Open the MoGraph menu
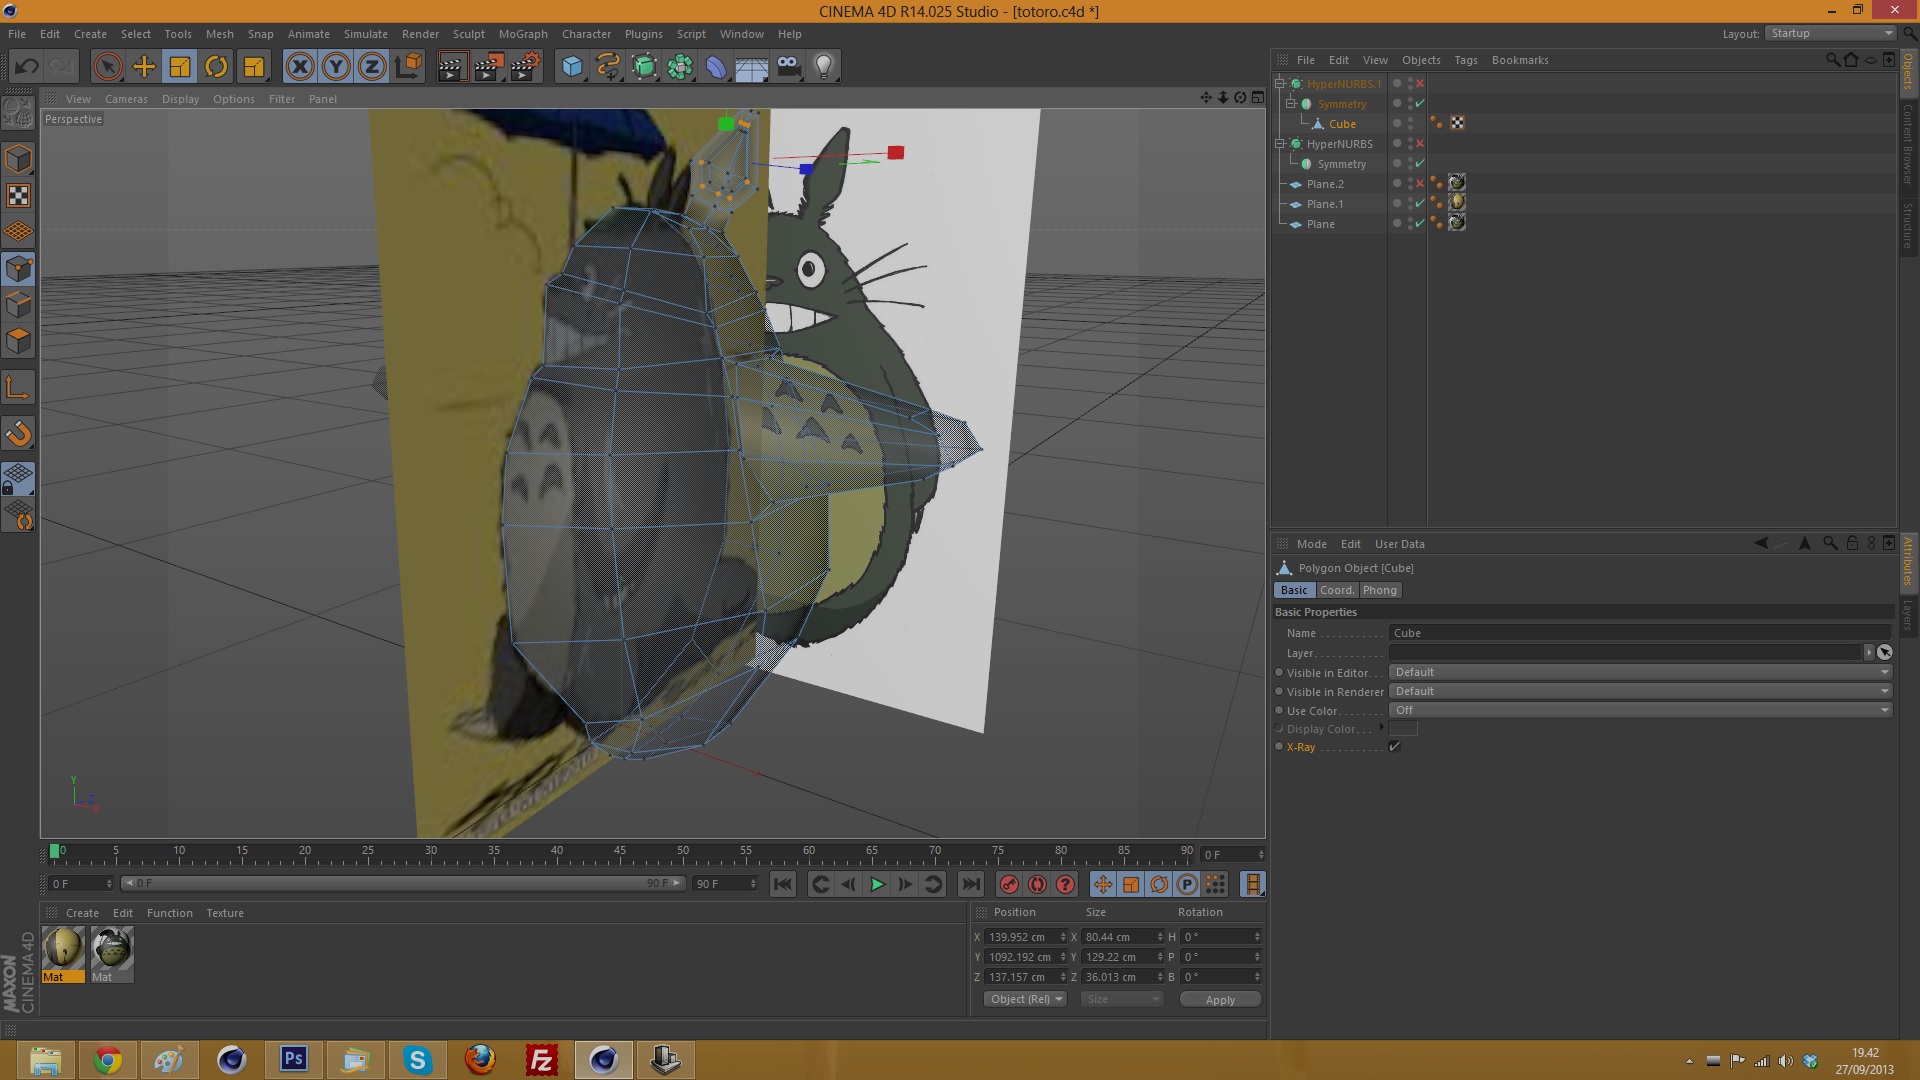The width and height of the screenshot is (1920, 1080). coord(523,34)
